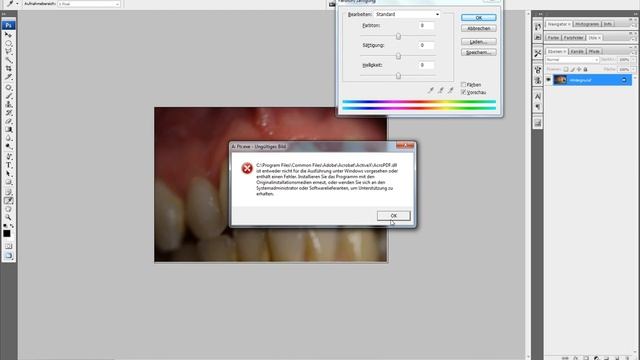Viewport: 640px width, 360px height.
Task: Click the Sättigung value field
Action: [x=426, y=45]
